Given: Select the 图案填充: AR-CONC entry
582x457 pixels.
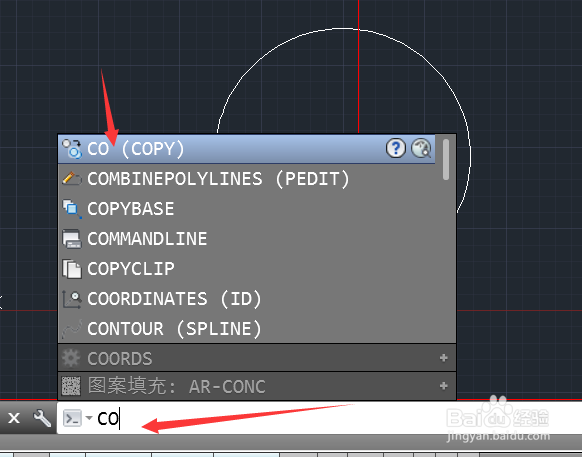Looking at the screenshot, I should tap(257, 386).
